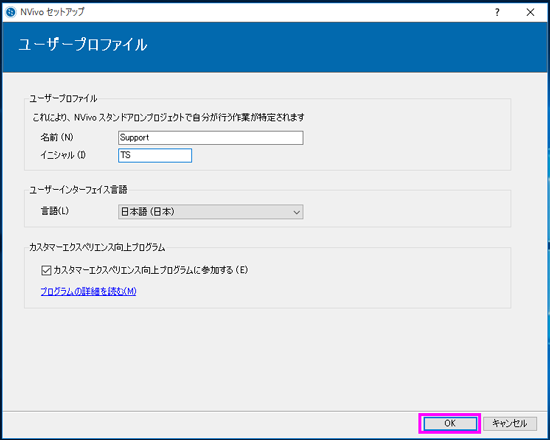
Task: Click the 言語(L) label
Action: click(55, 211)
